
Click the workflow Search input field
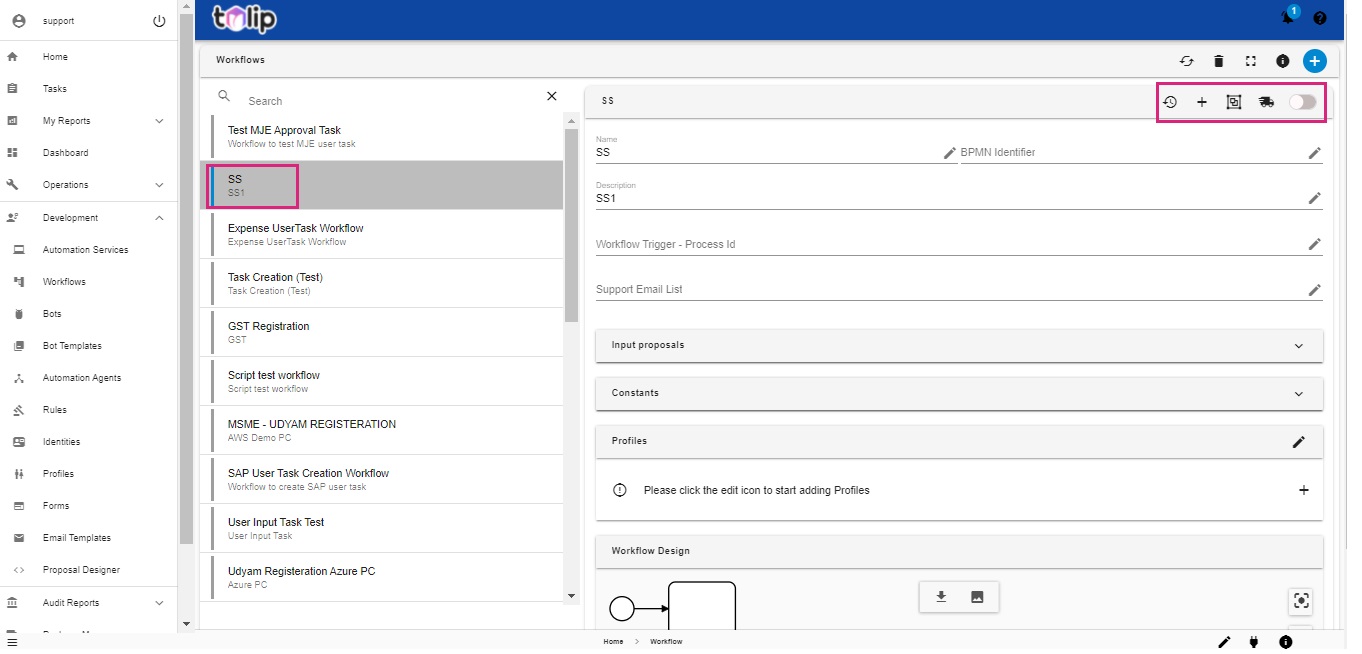click(x=390, y=101)
